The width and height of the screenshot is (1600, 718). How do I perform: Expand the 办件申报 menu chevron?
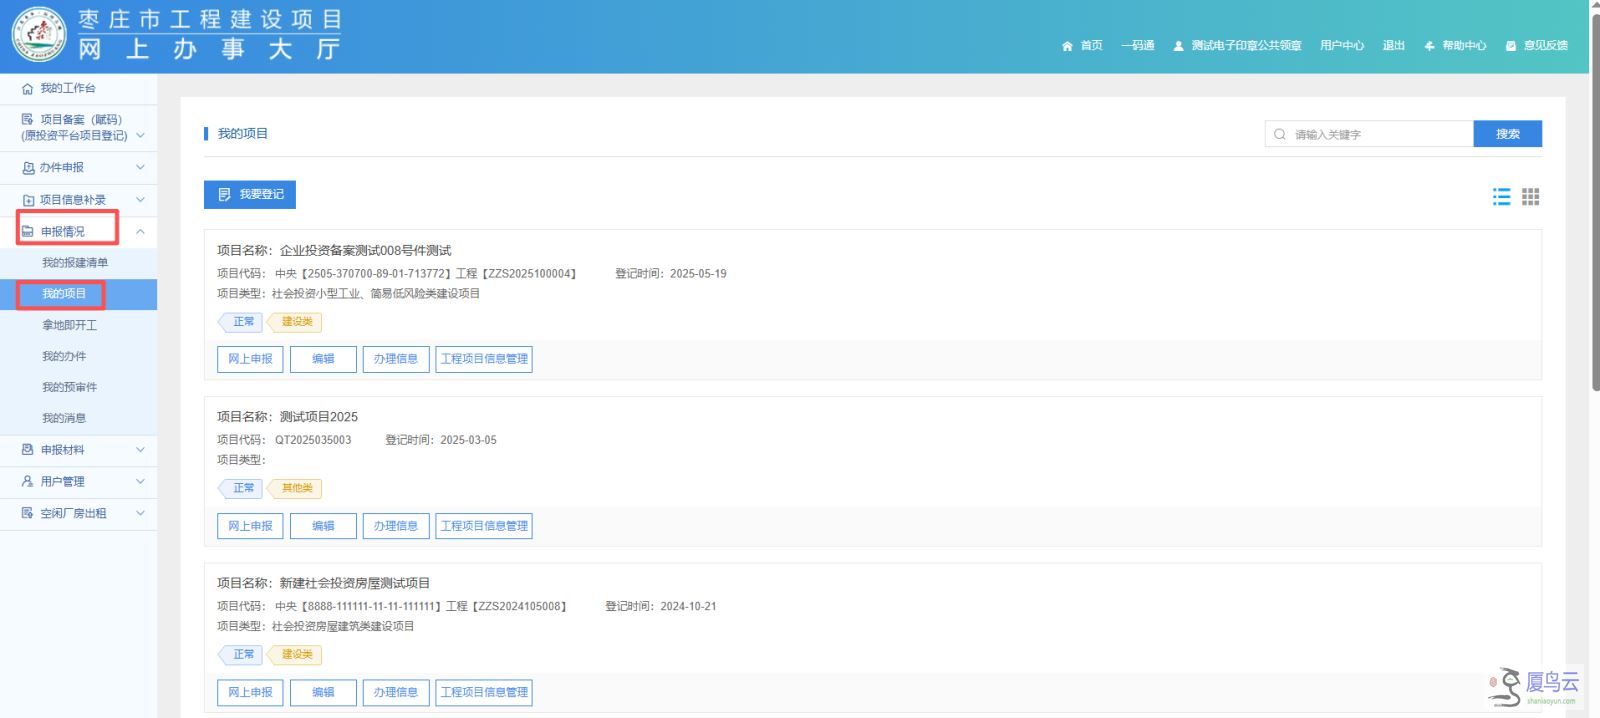[x=140, y=167]
